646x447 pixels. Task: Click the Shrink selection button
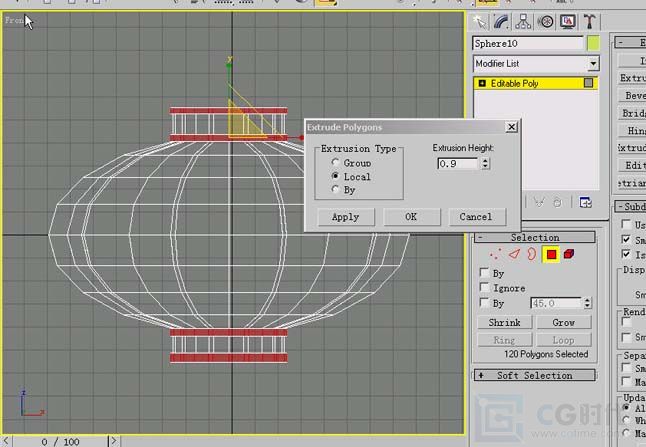click(505, 322)
